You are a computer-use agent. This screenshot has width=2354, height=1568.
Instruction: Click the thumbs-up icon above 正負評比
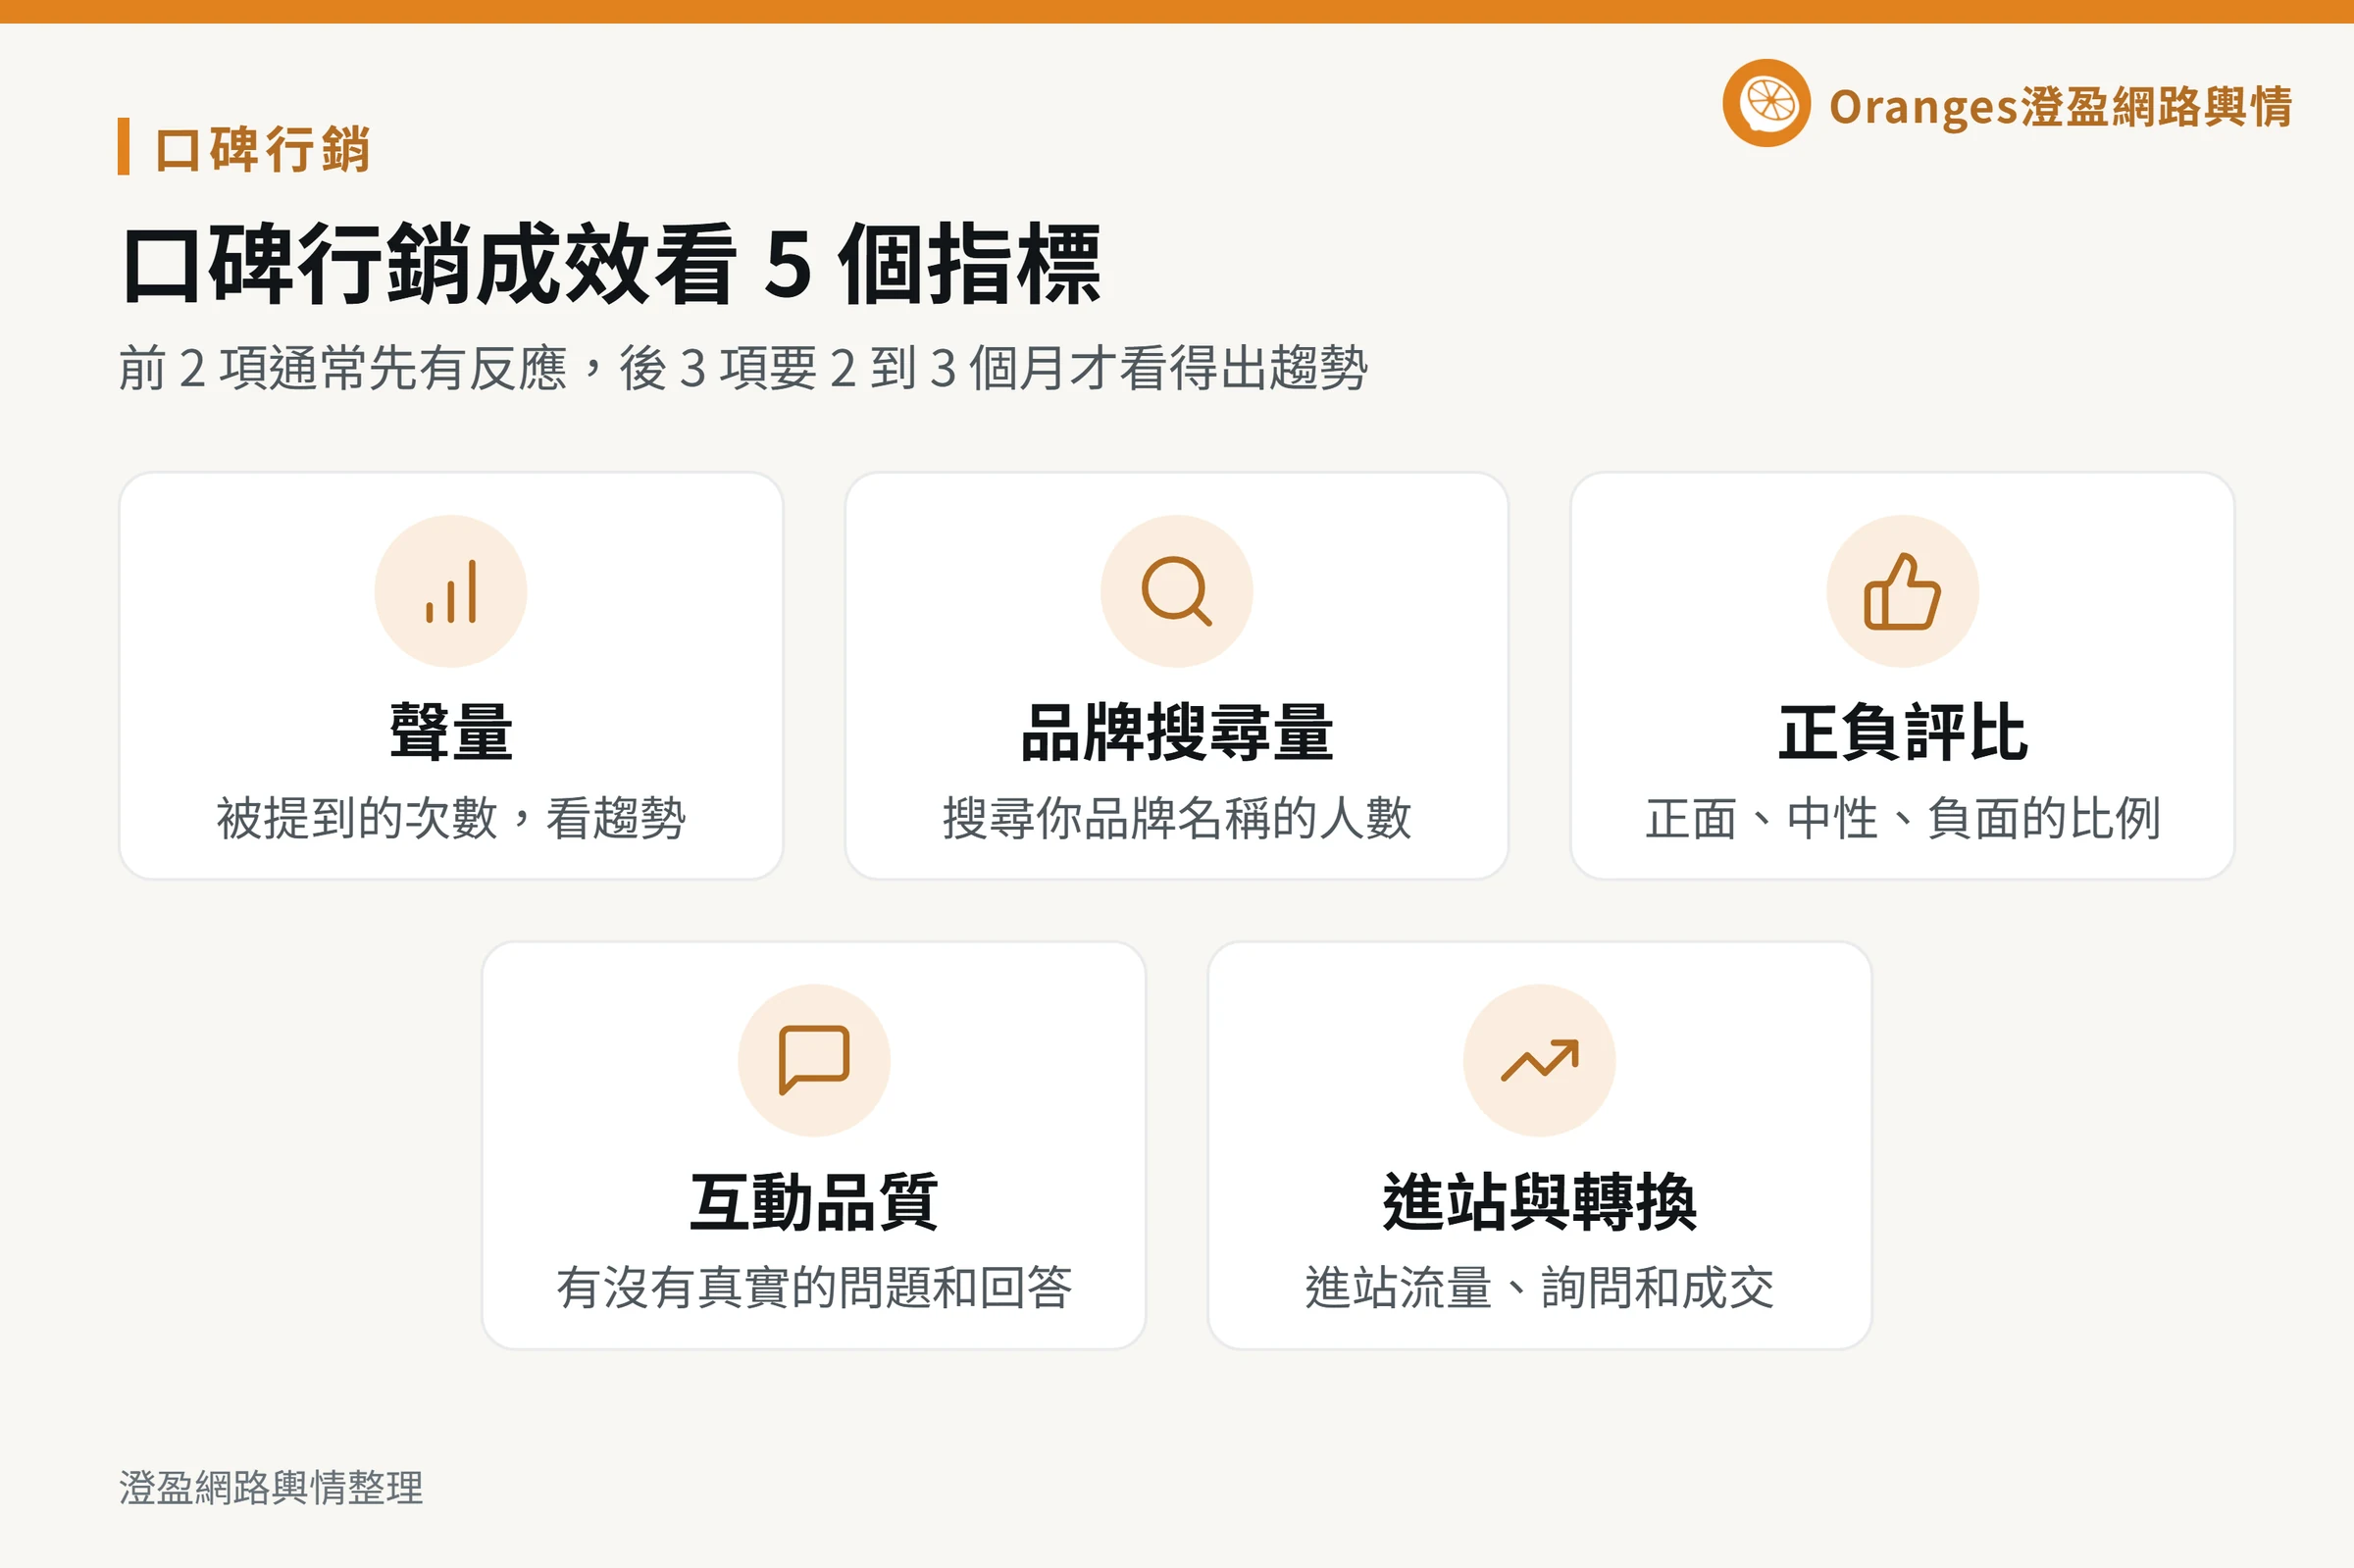pos(1902,592)
